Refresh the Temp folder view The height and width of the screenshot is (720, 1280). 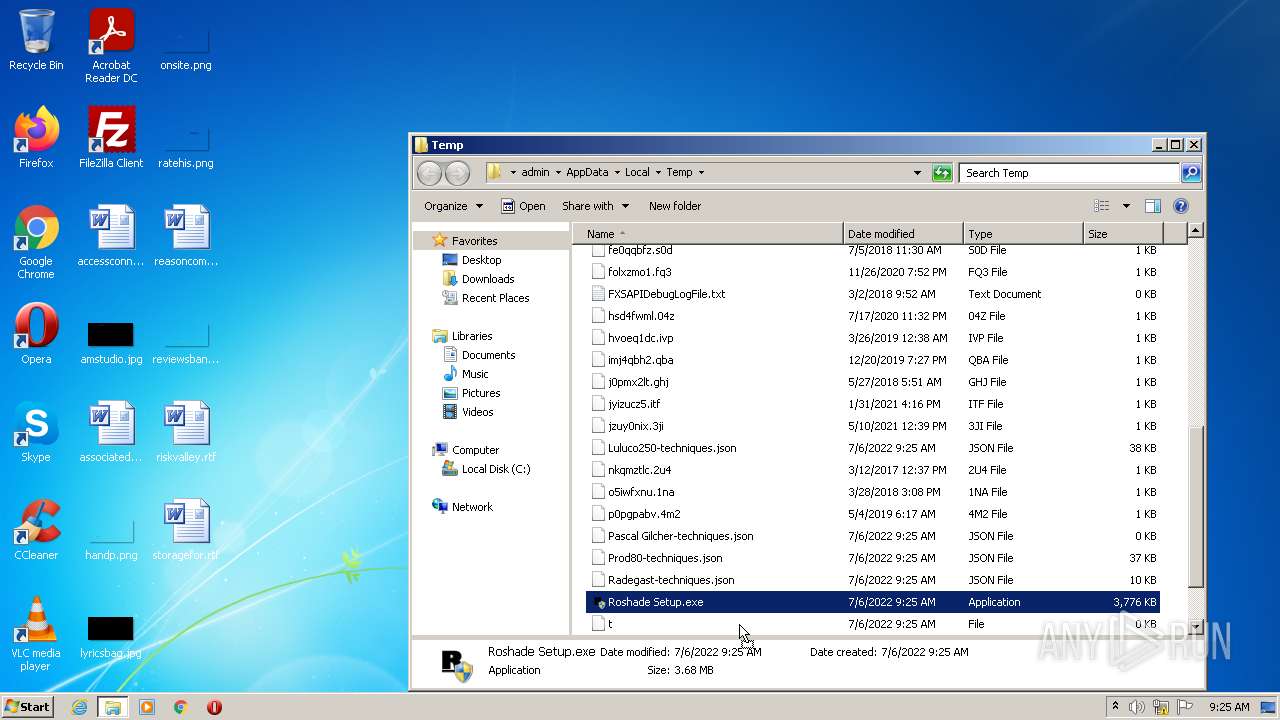[x=942, y=173]
